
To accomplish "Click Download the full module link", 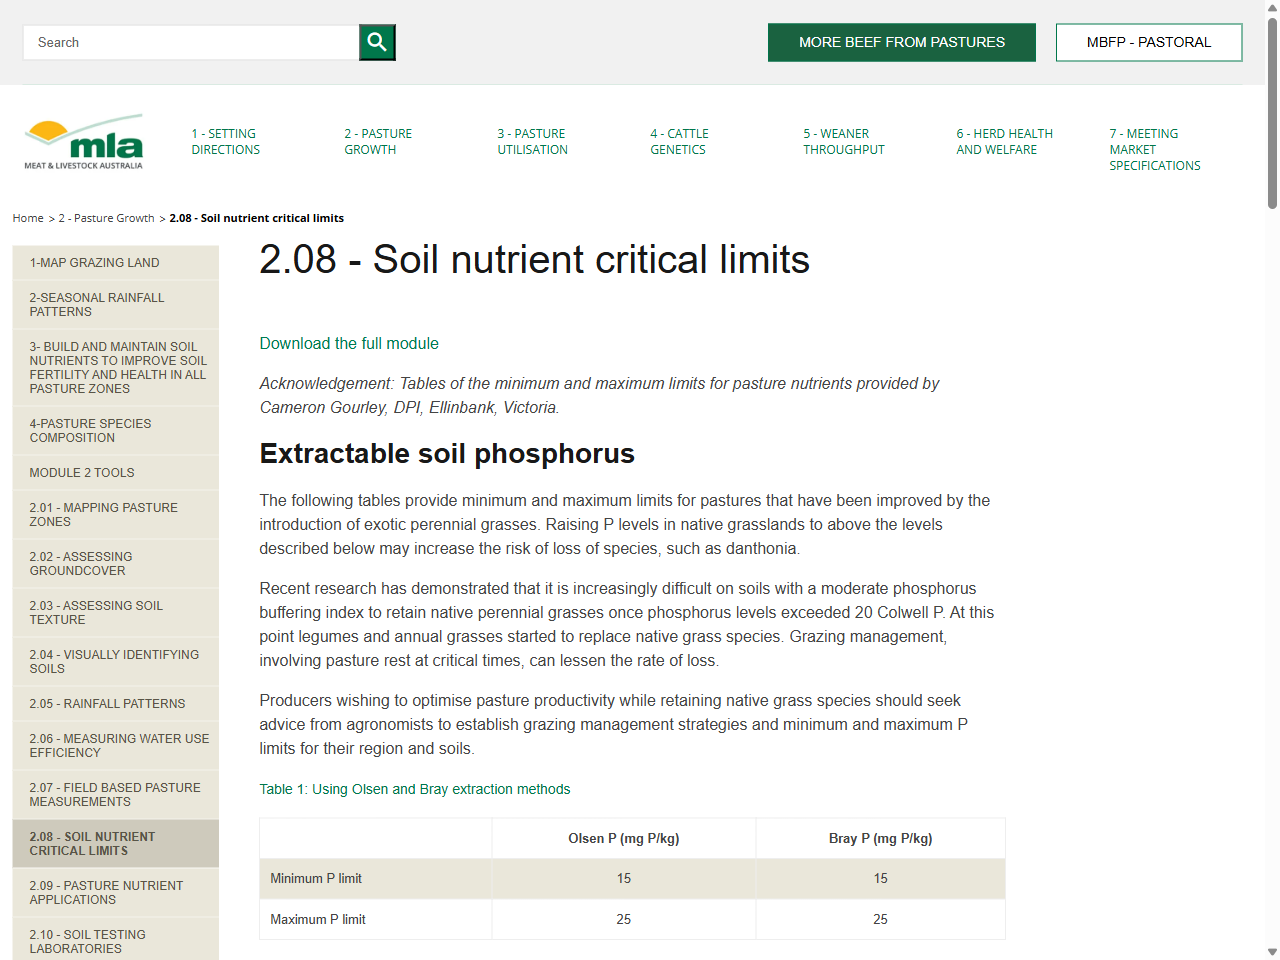I will coord(349,343).
